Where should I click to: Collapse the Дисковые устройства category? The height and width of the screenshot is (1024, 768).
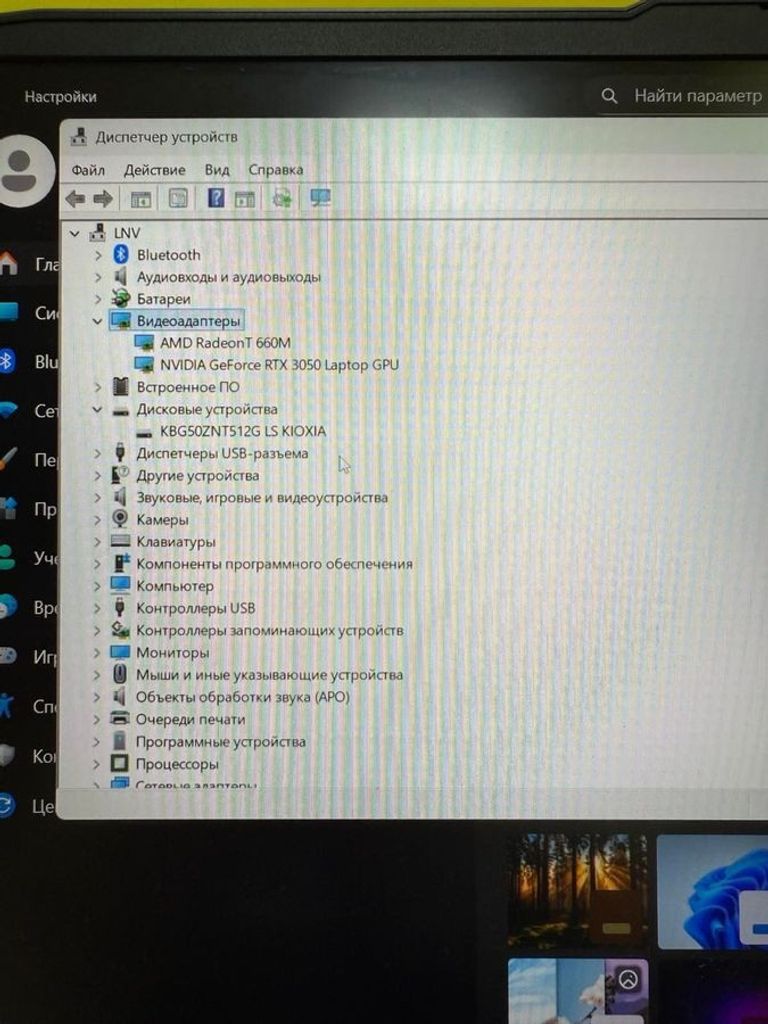(97, 409)
